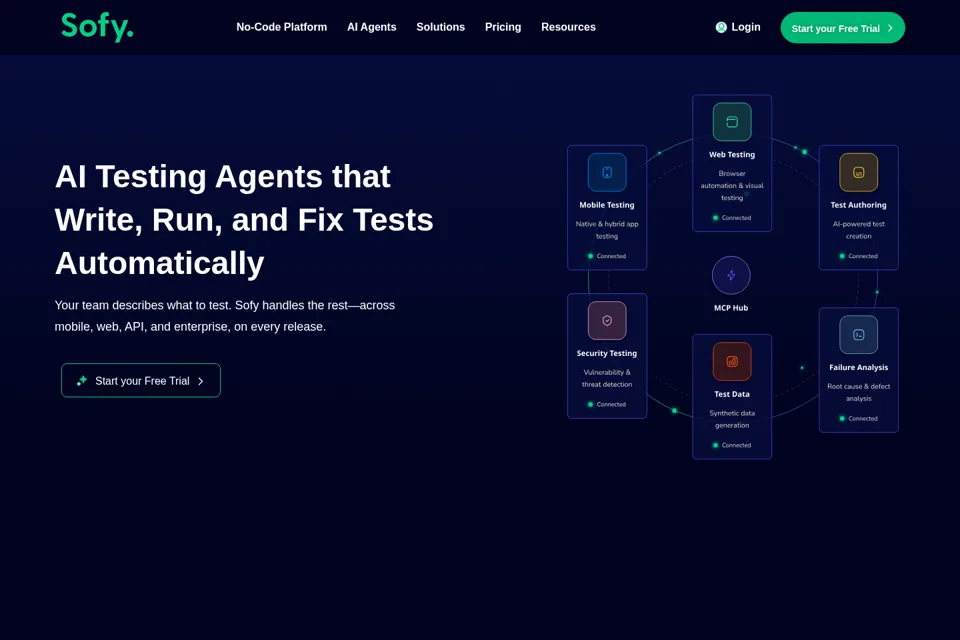Viewport: 960px width, 640px height.
Task: Click the hero Start your Free Trial button
Action: (141, 380)
